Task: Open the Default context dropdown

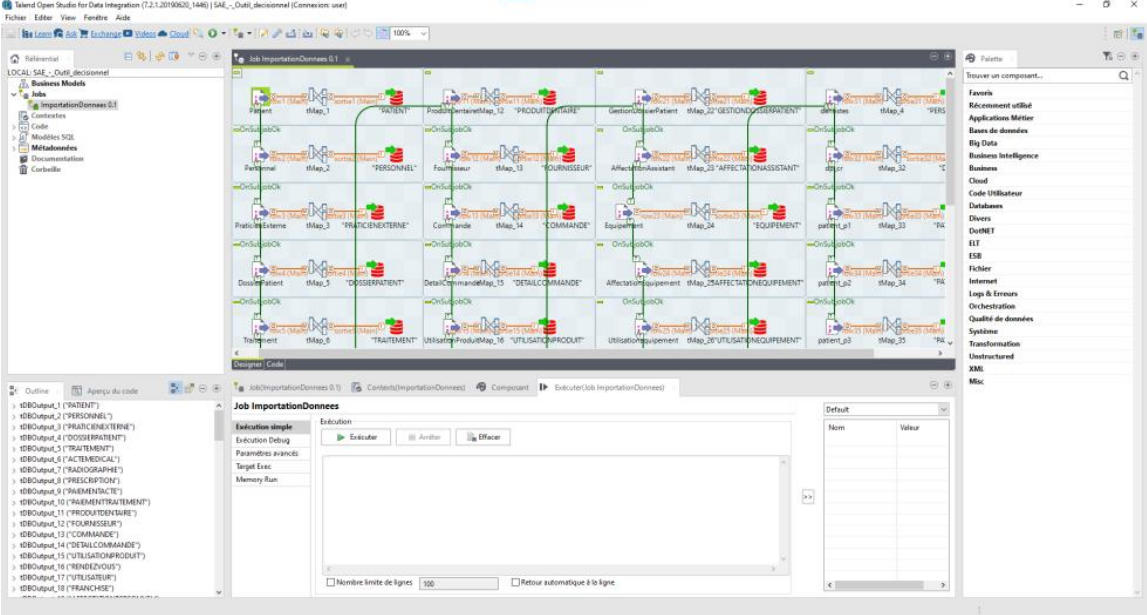Action: click(x=942, y=409)
